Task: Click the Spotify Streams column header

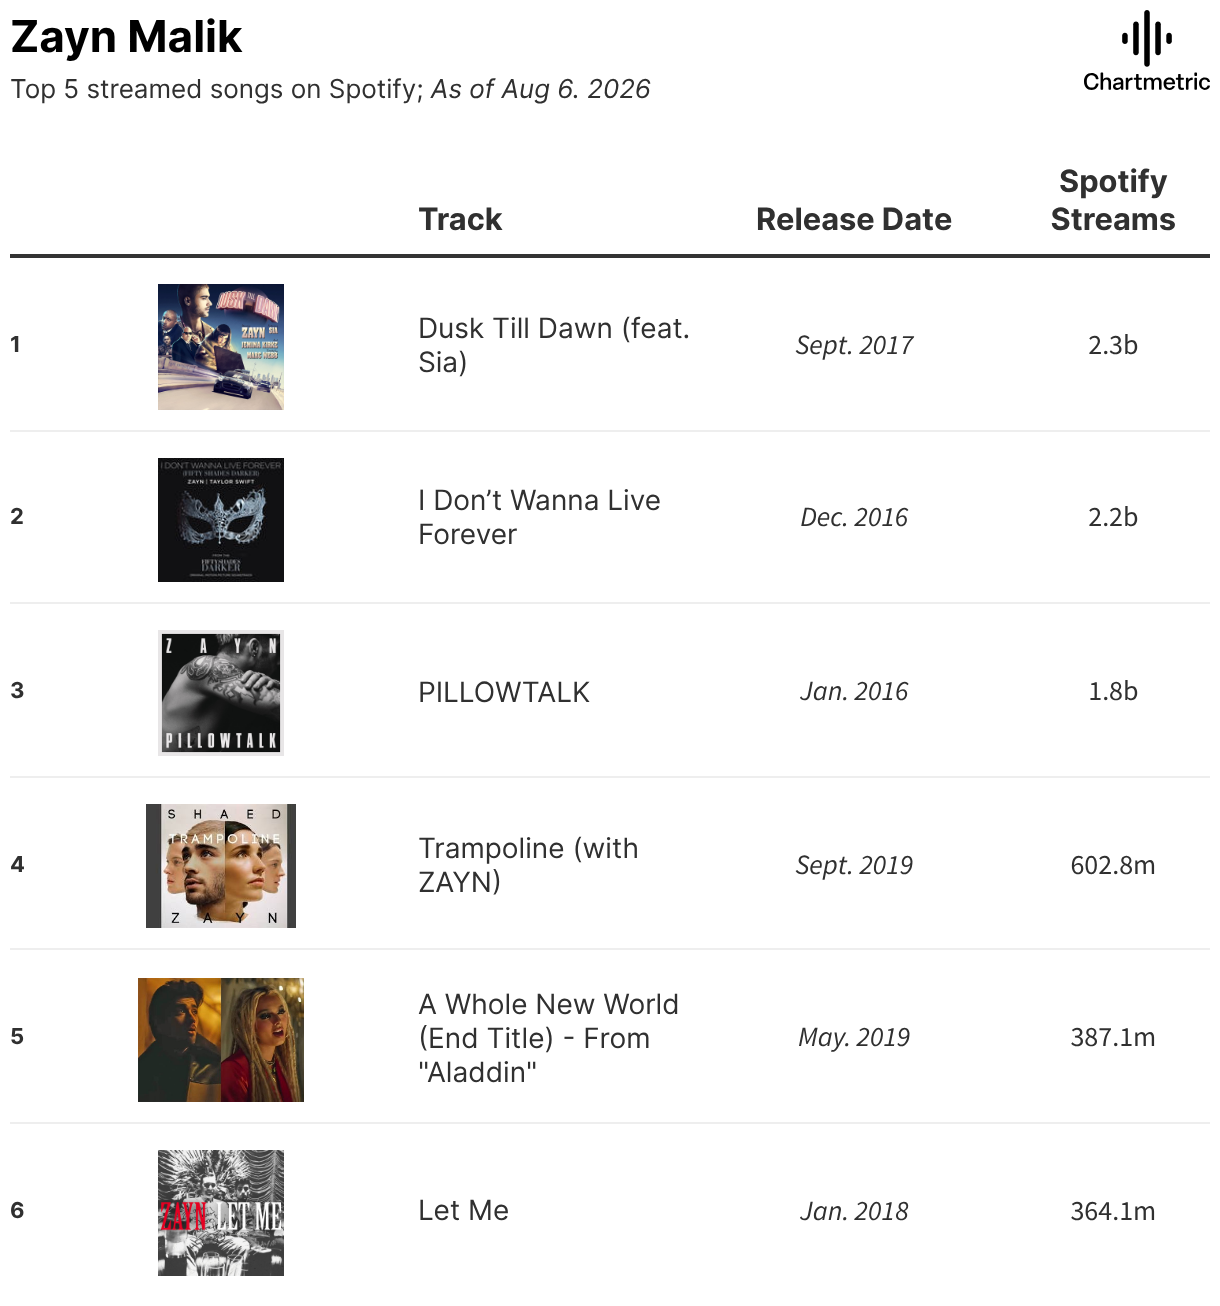Action: (1113, 200)
